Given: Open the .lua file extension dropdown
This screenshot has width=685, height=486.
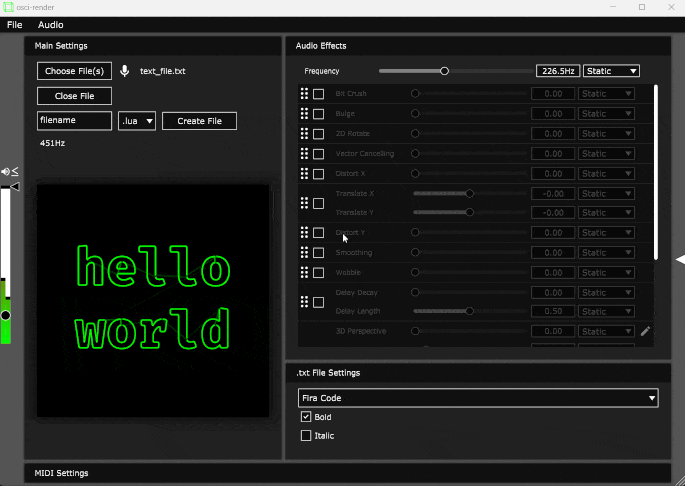Looking at the screenshot, I should 137,121.
